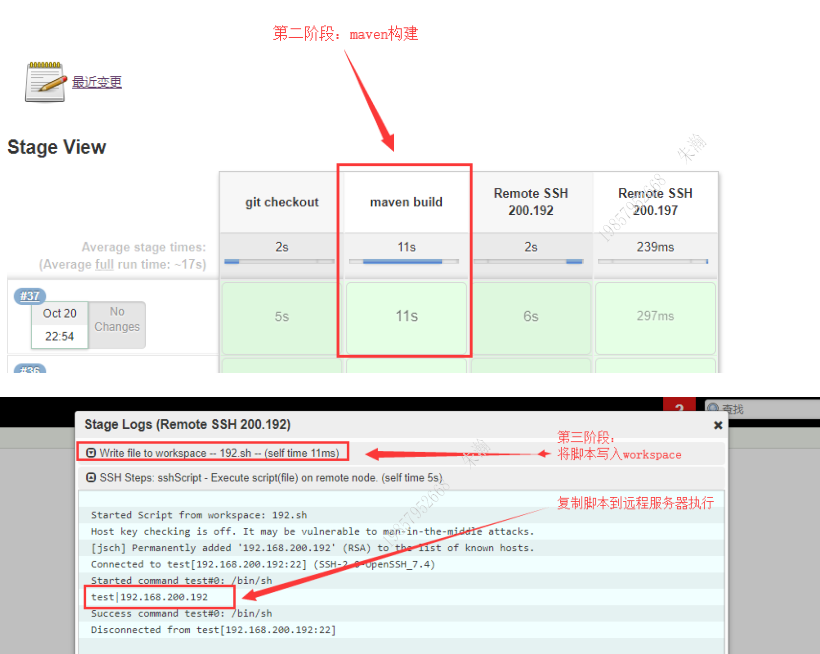
Task: Open the 最近变更 recent changes link
Action: click(96, 83)
